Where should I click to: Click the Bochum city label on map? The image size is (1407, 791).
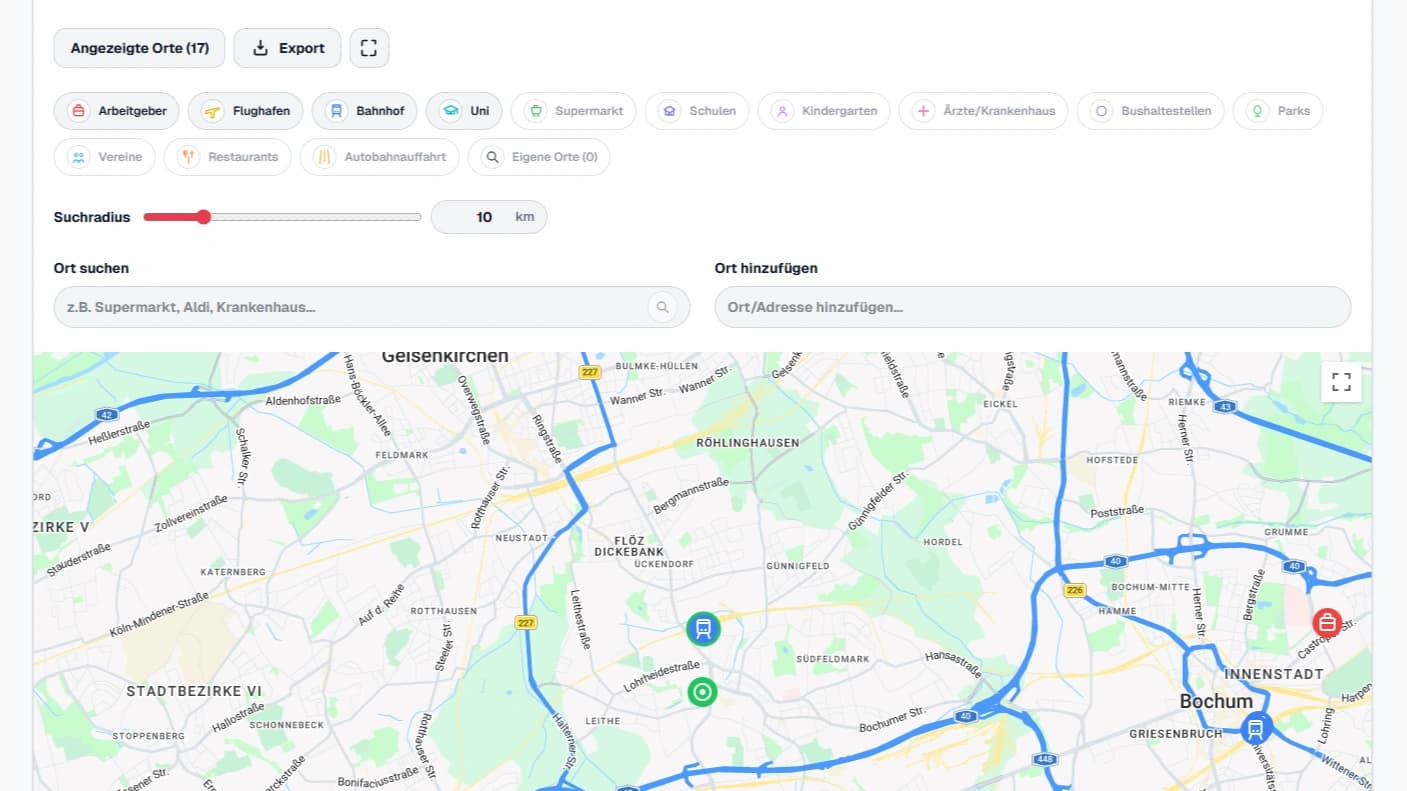coord(1216,701)
